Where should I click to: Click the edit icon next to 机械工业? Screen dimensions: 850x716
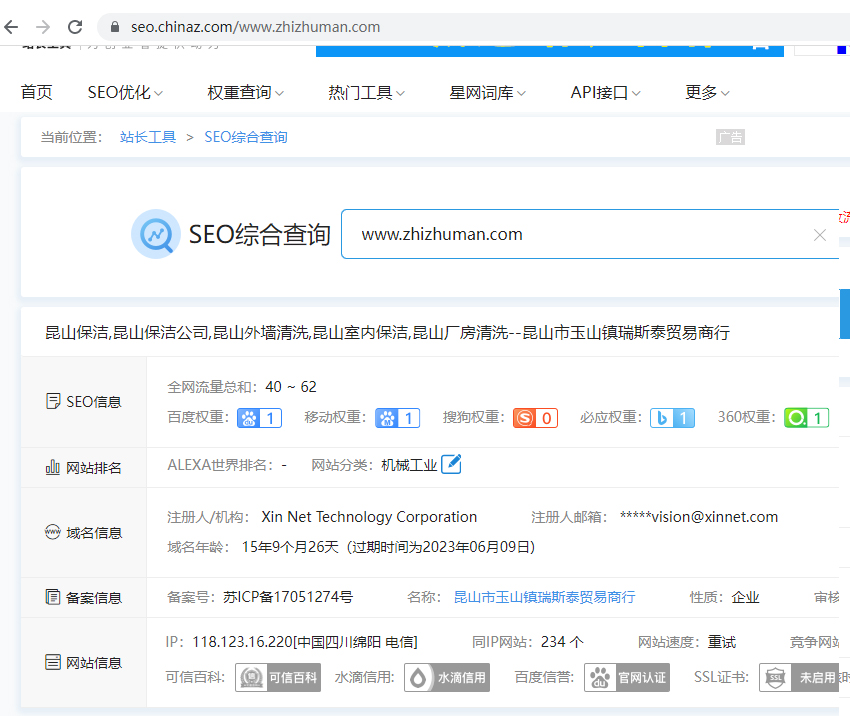[x=452, y=464]
